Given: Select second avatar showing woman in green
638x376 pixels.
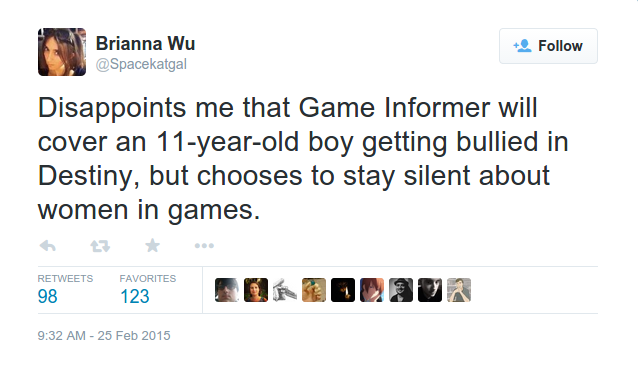Looking at the screenshot, I should [x=256, y=290].
